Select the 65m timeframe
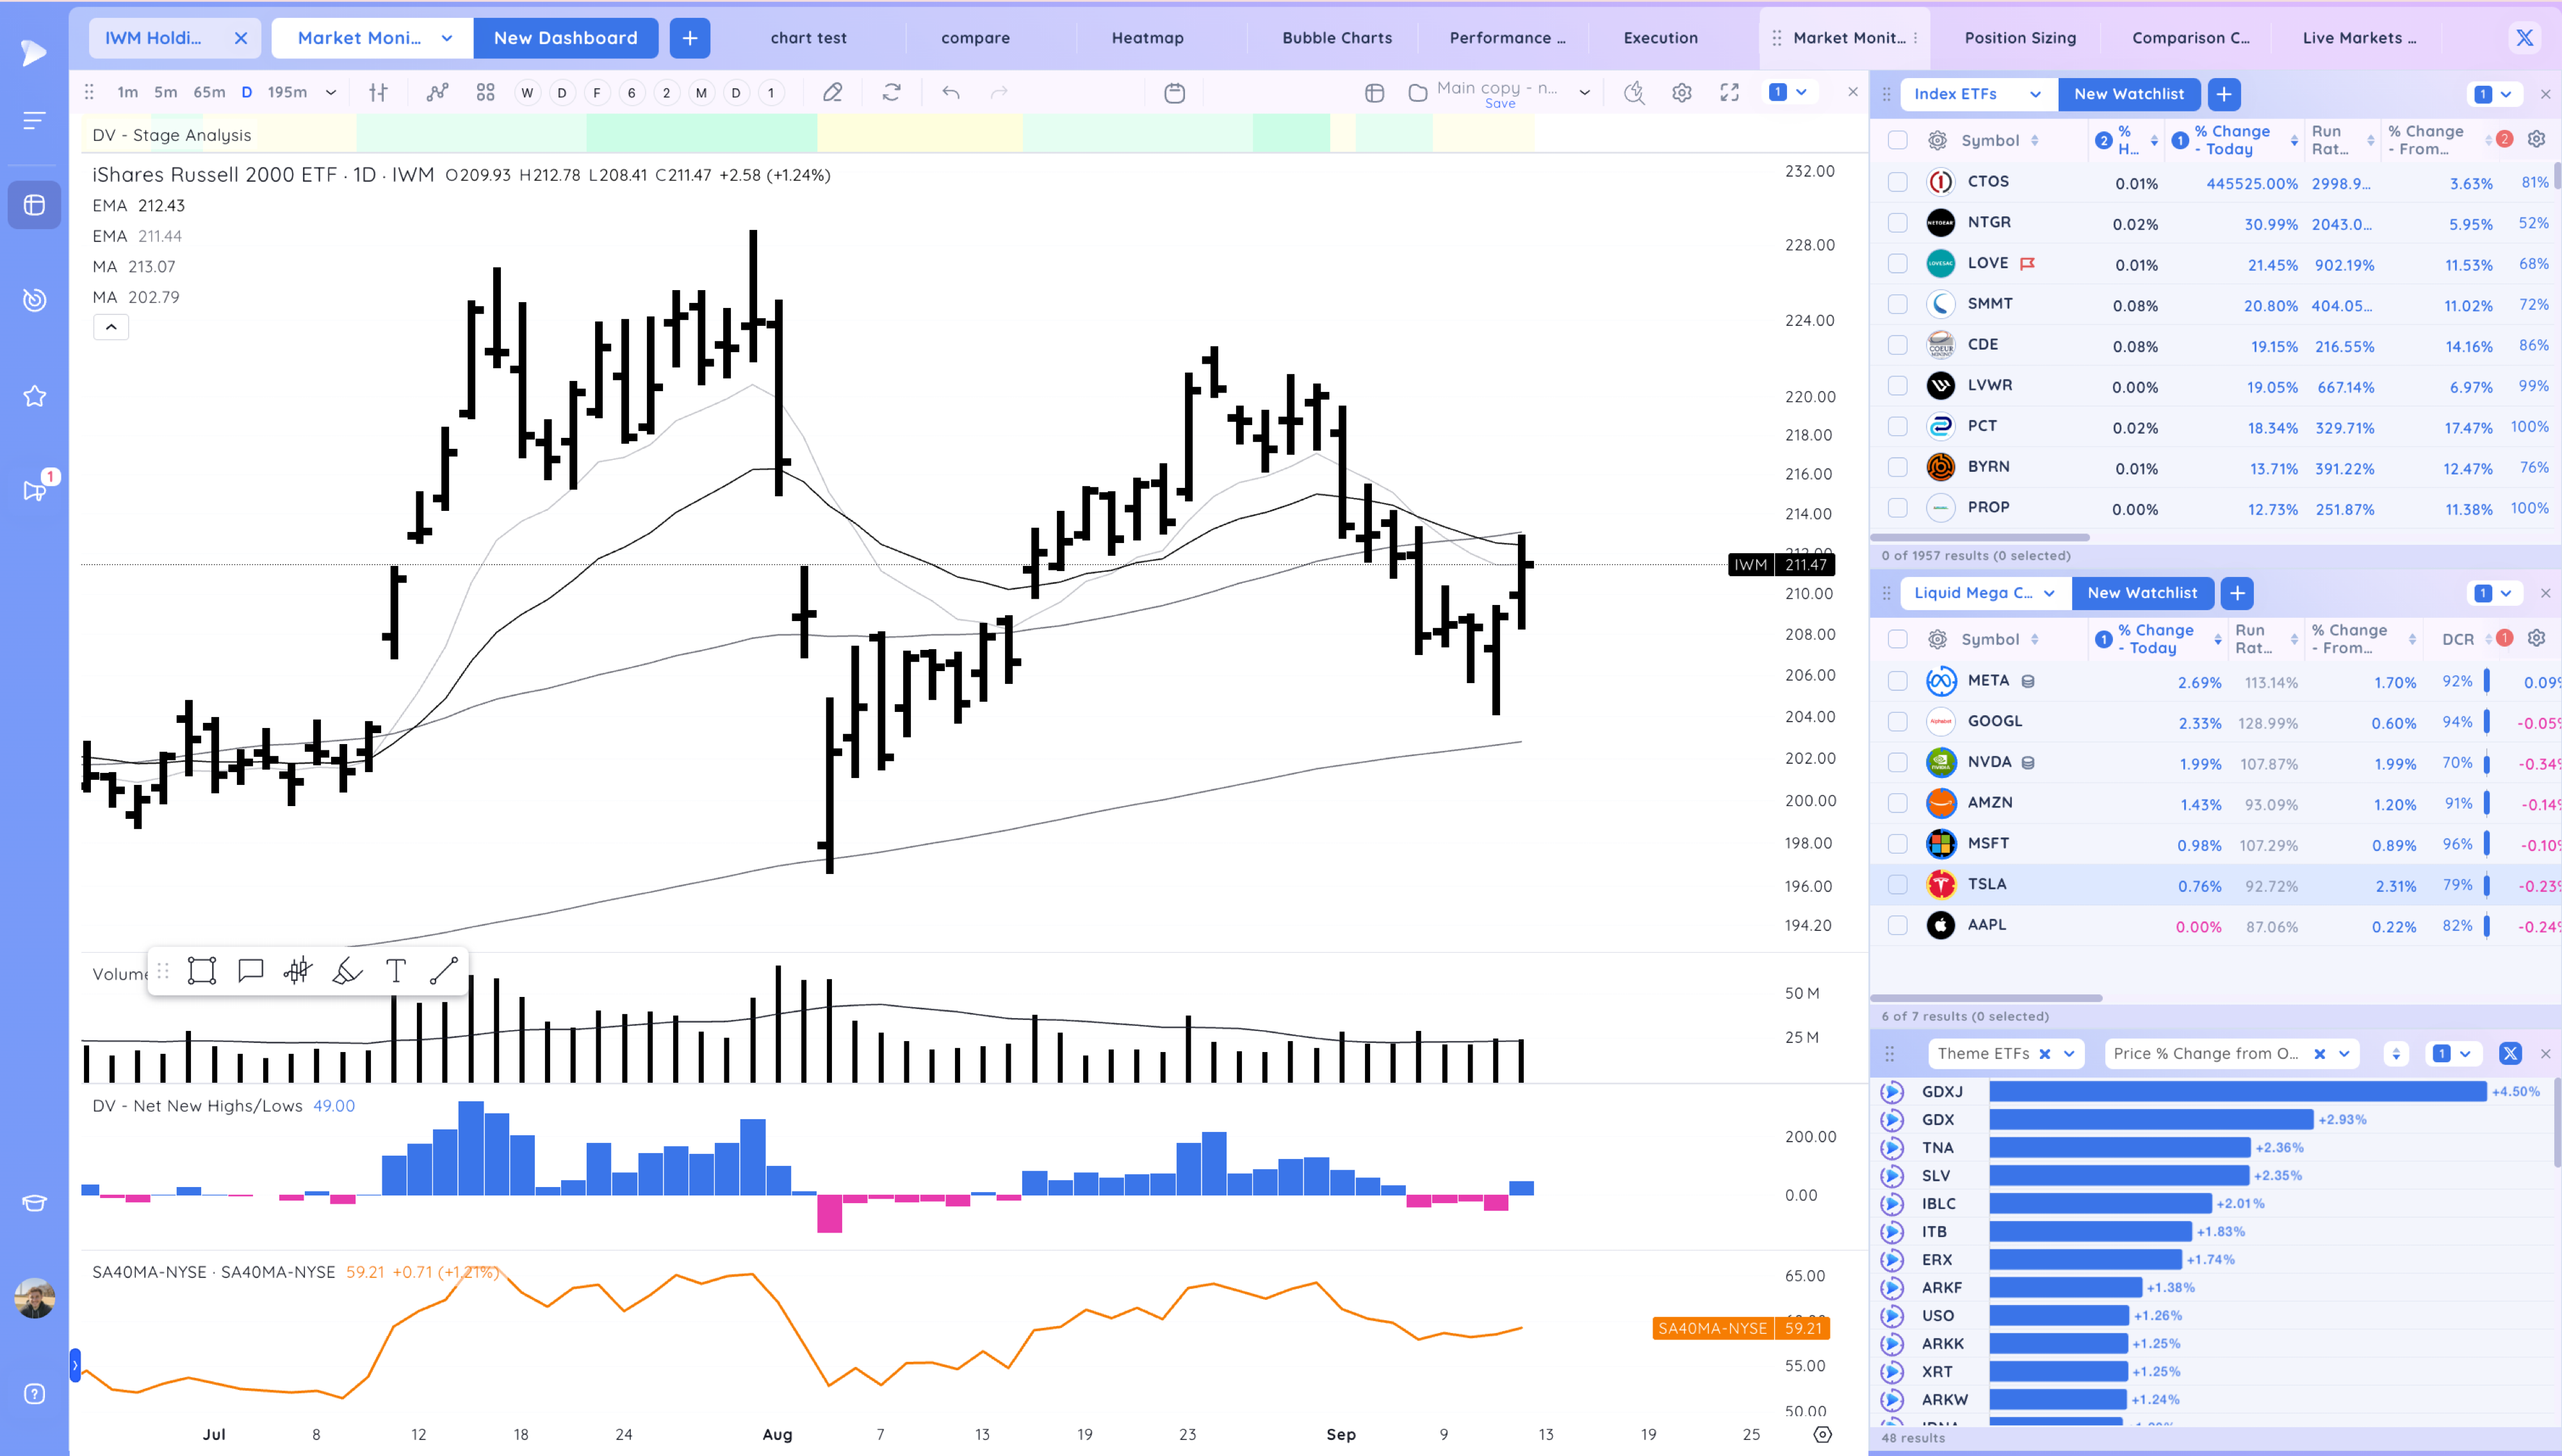The image size is (2562, 1456). click(x=209, y=92)
